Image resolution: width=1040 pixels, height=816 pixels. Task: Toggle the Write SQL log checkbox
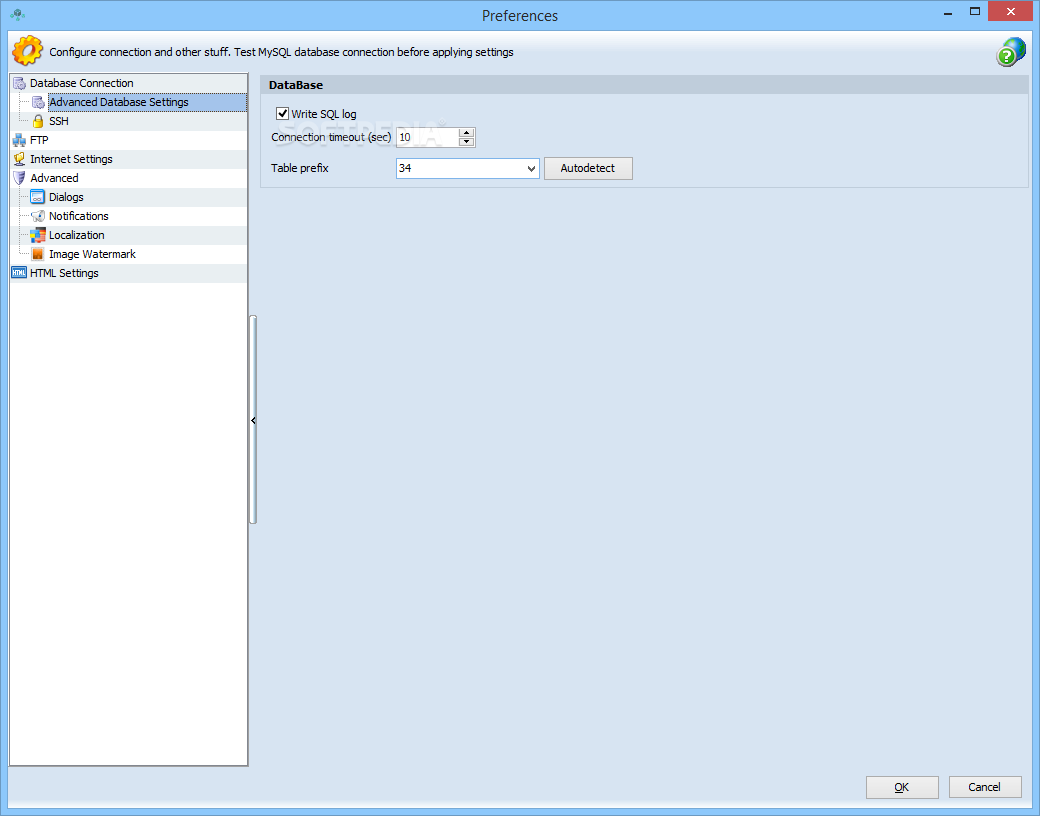point(283,113)
